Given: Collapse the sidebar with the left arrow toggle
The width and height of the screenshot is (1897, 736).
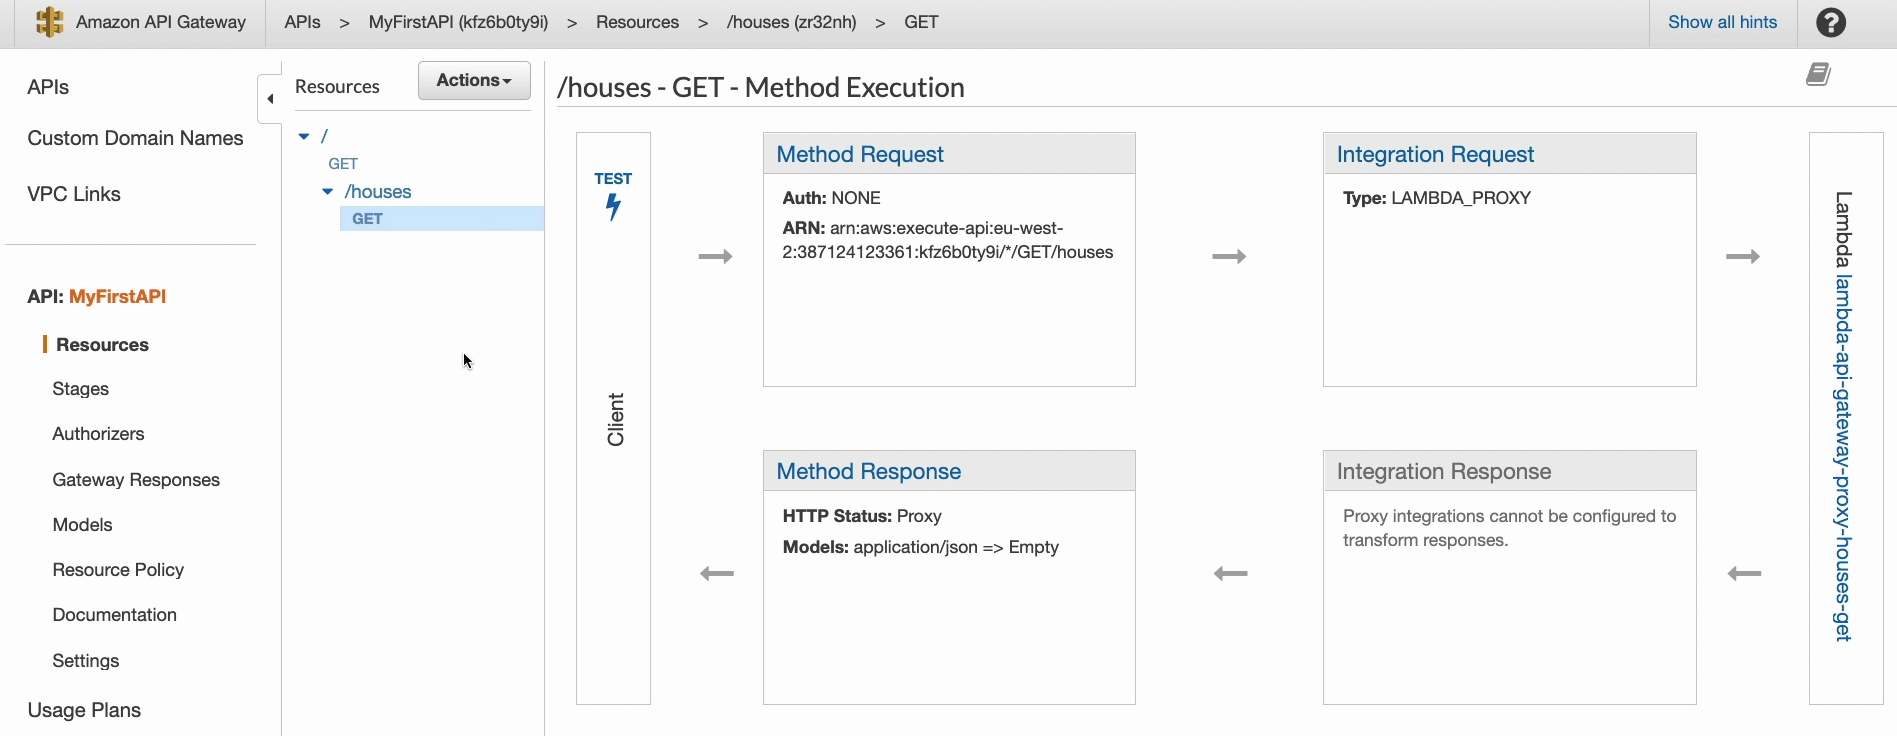Looking at the screenshot, I should pos(270,99).
